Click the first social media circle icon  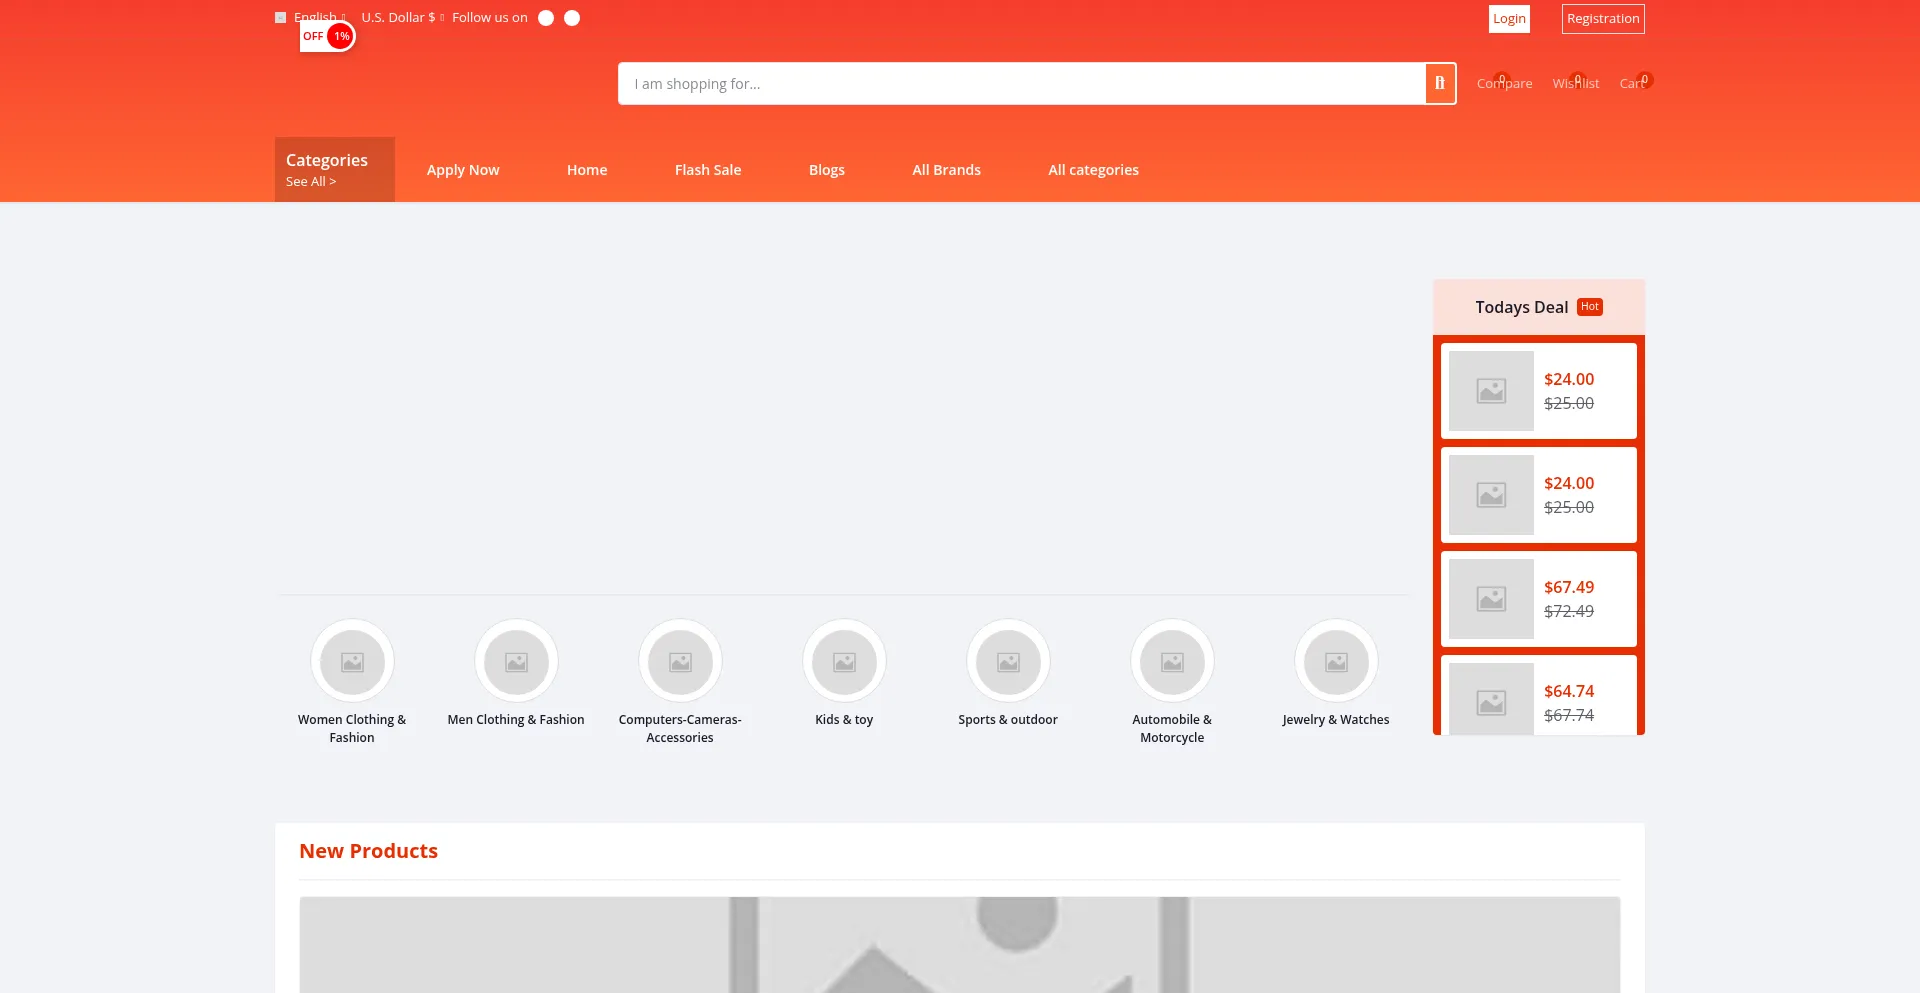[545, 17]
